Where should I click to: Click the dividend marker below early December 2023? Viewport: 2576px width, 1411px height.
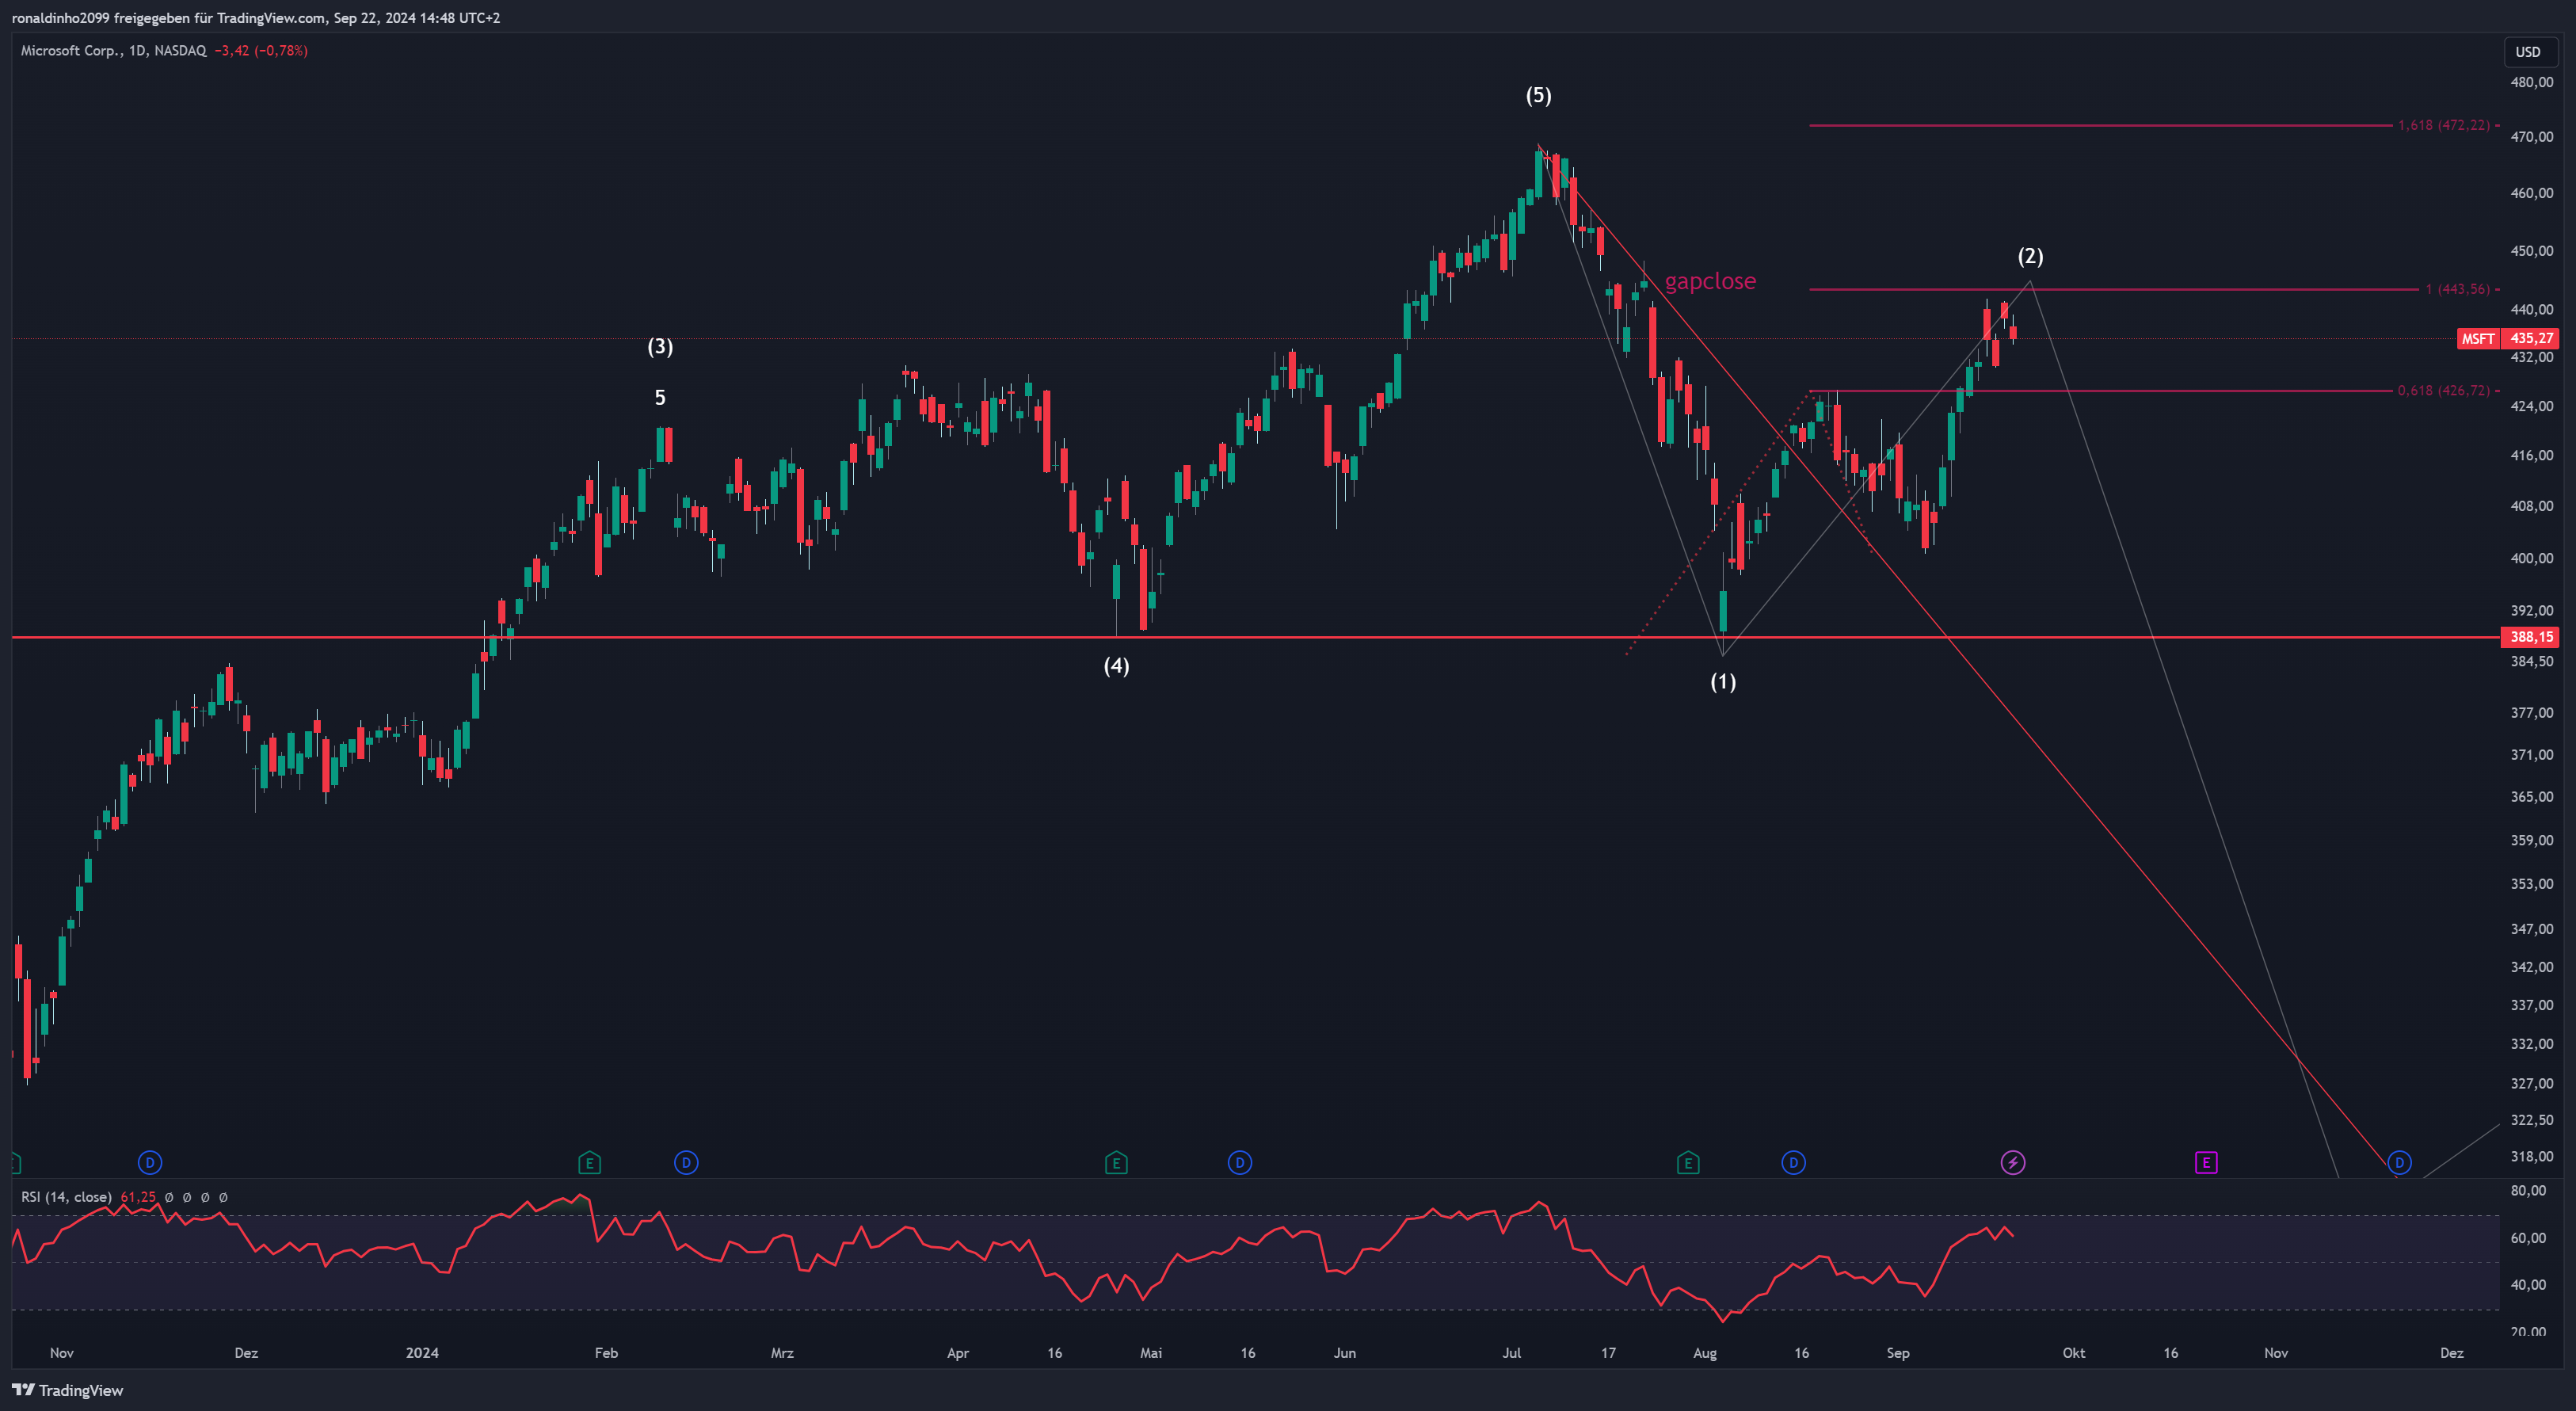pos(150,1162)
